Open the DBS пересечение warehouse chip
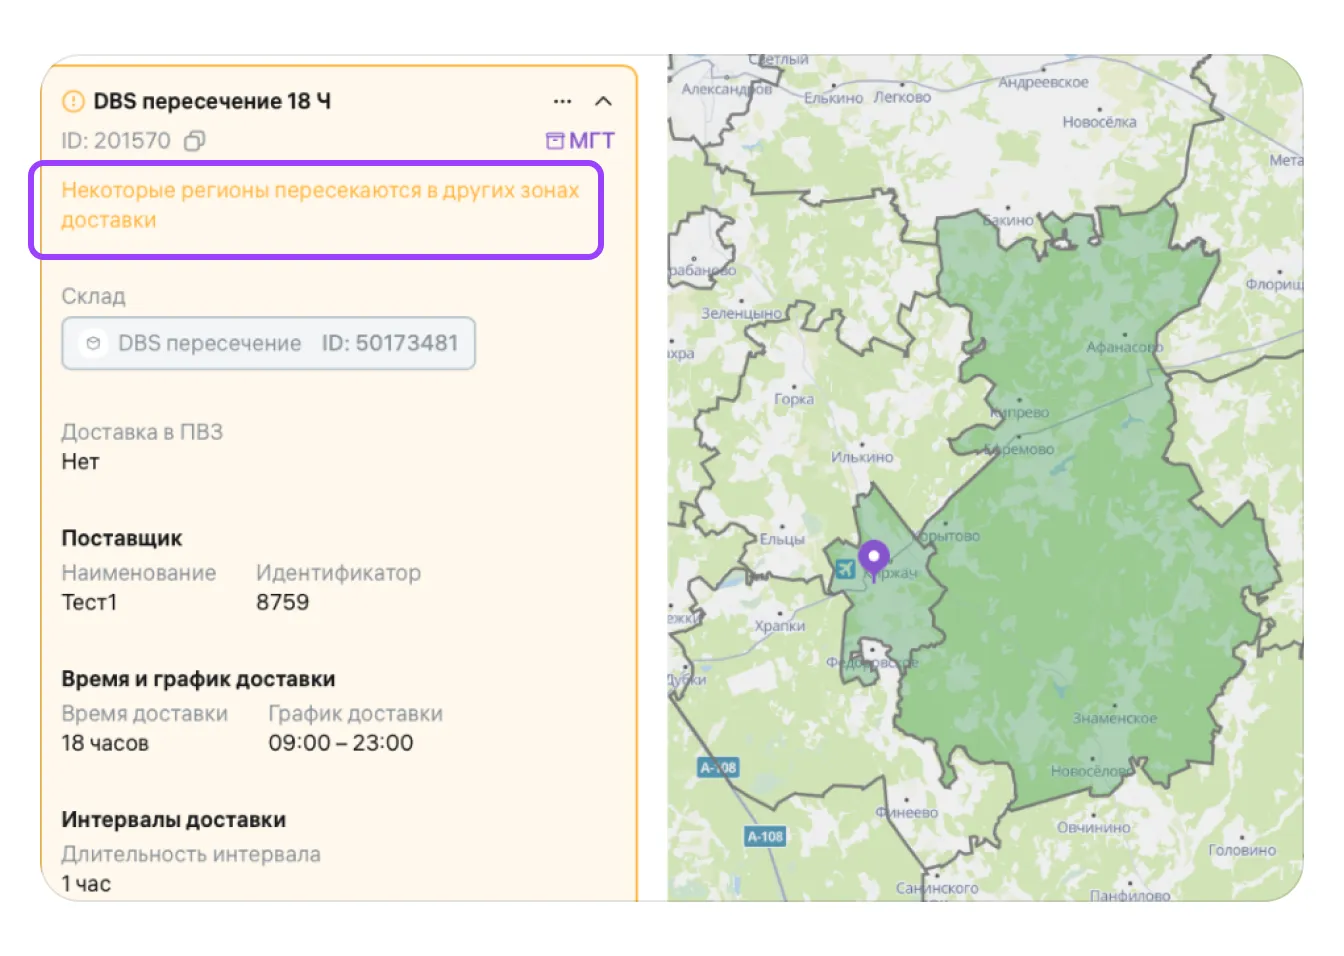Image resolution: width=1344 pixels, height=956 pixels. (268, 344)
